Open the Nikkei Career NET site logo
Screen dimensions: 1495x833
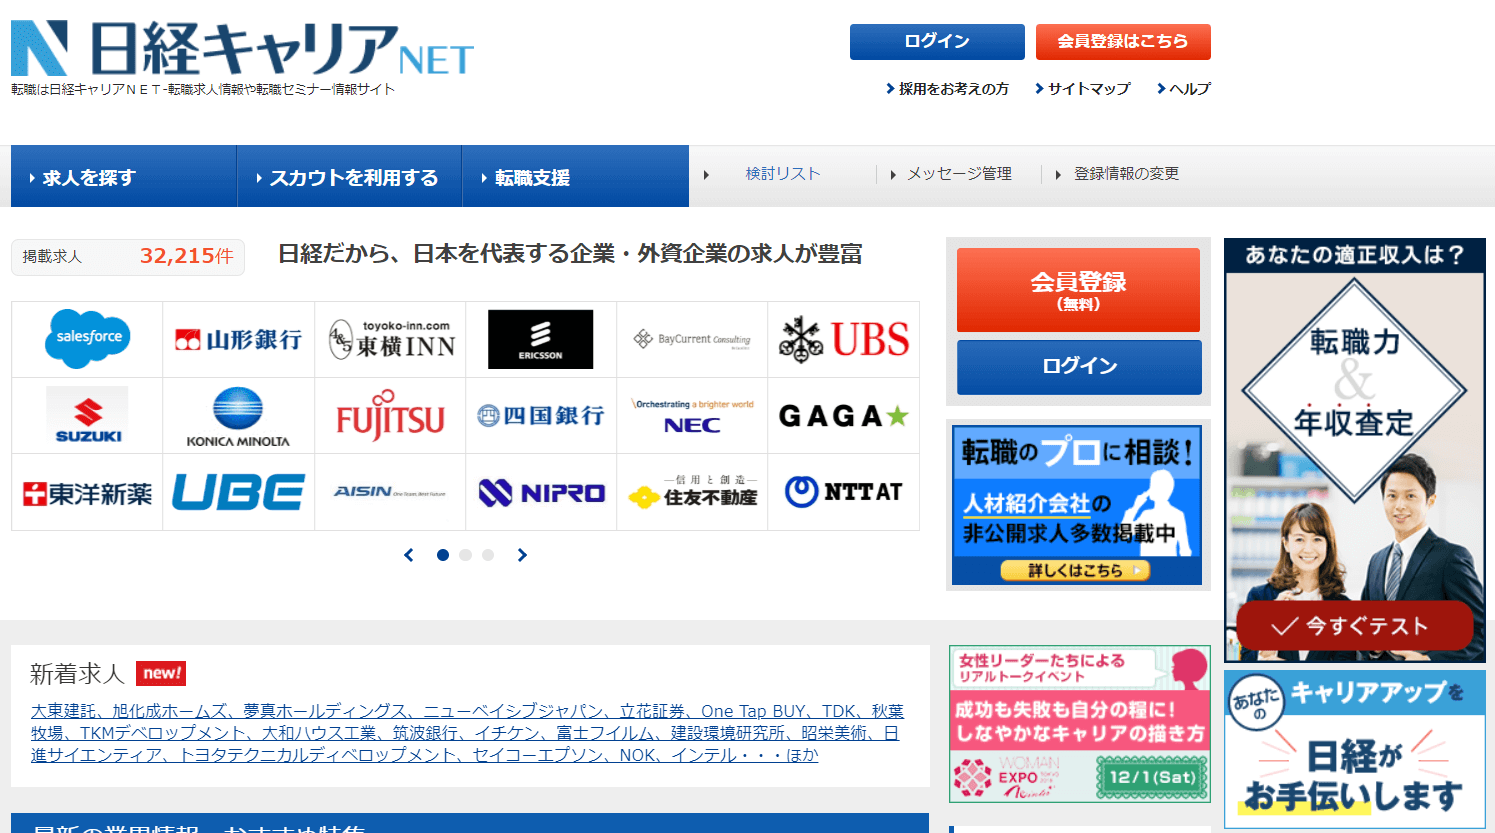[x=242, y=48]
